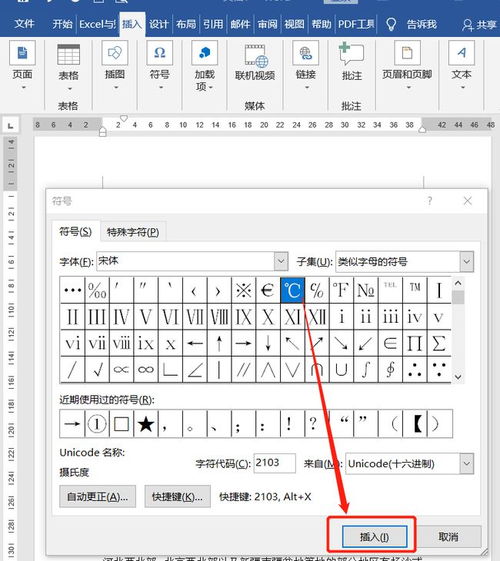Click the 自动更正(A) button
This screenshot has height=561, width=500.
click(x=97, y=497)
